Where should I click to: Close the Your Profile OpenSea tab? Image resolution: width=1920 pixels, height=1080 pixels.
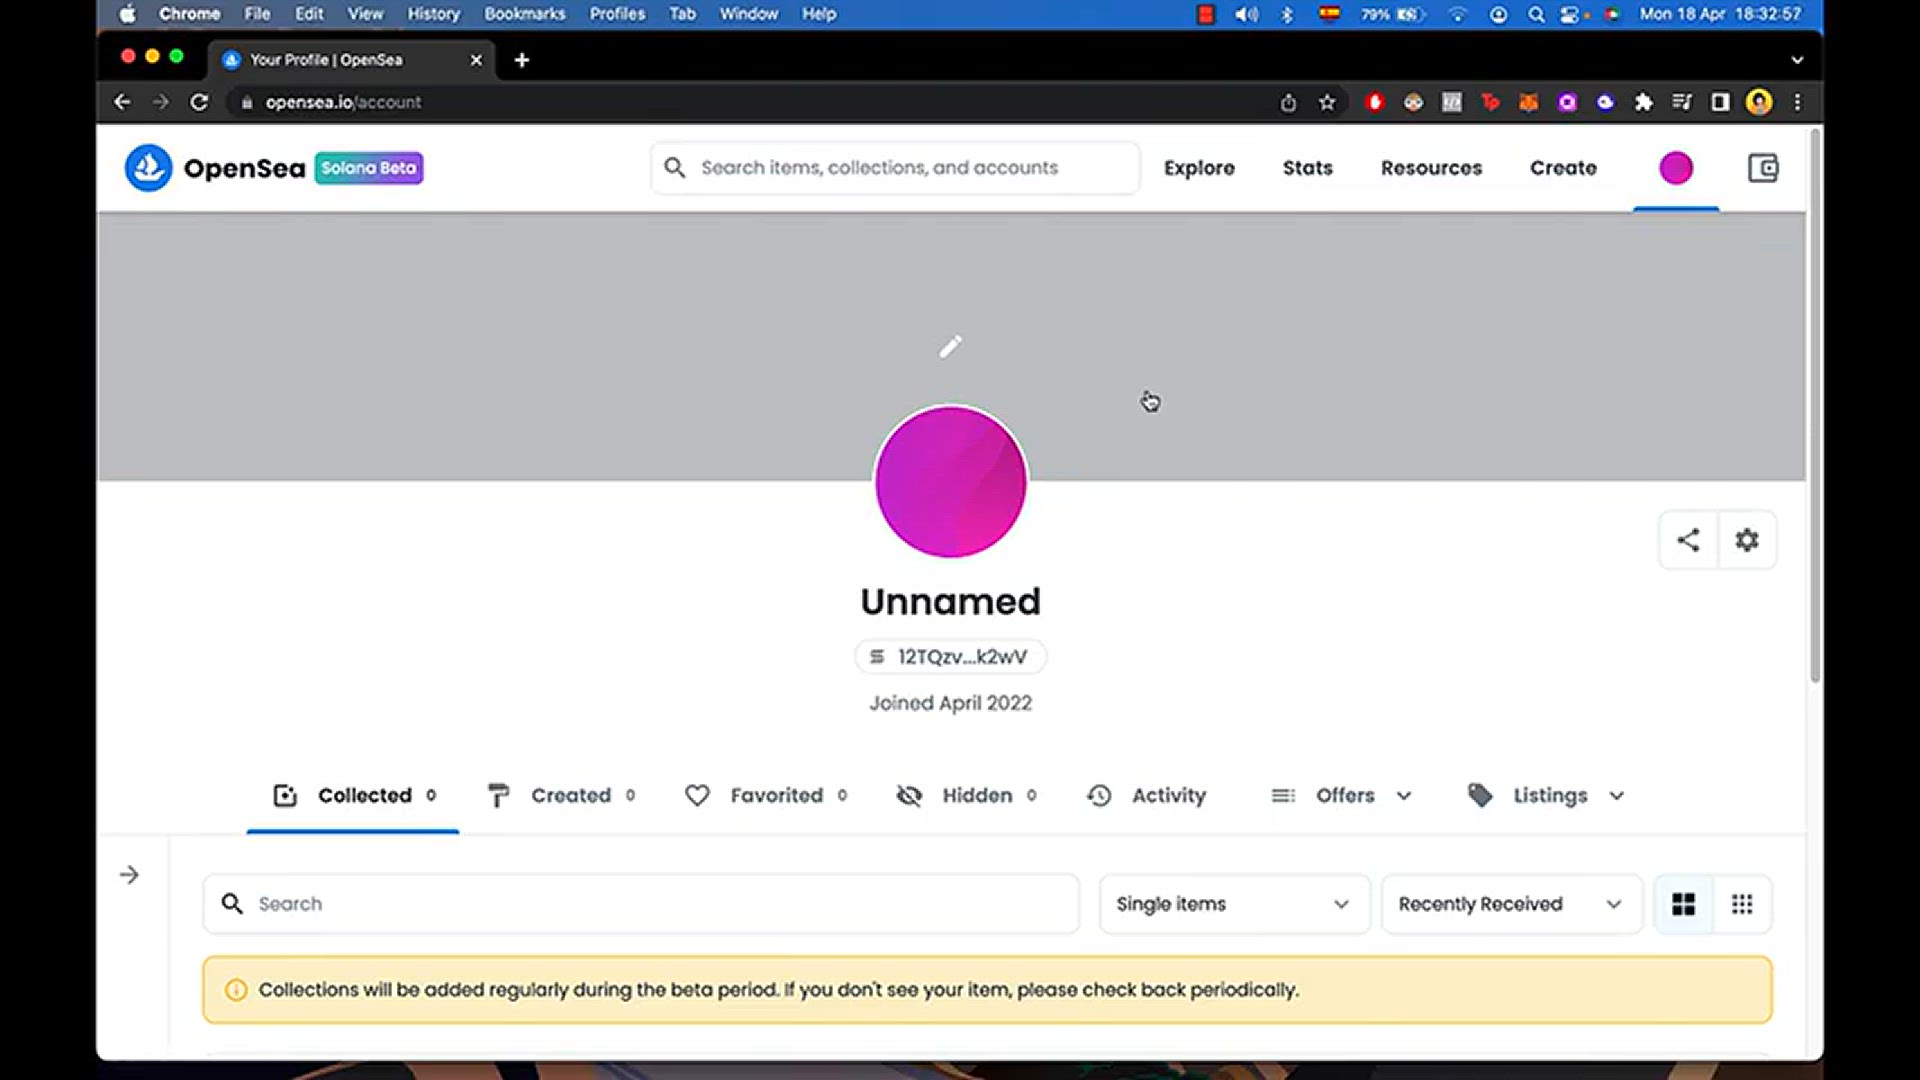[476, 60]
